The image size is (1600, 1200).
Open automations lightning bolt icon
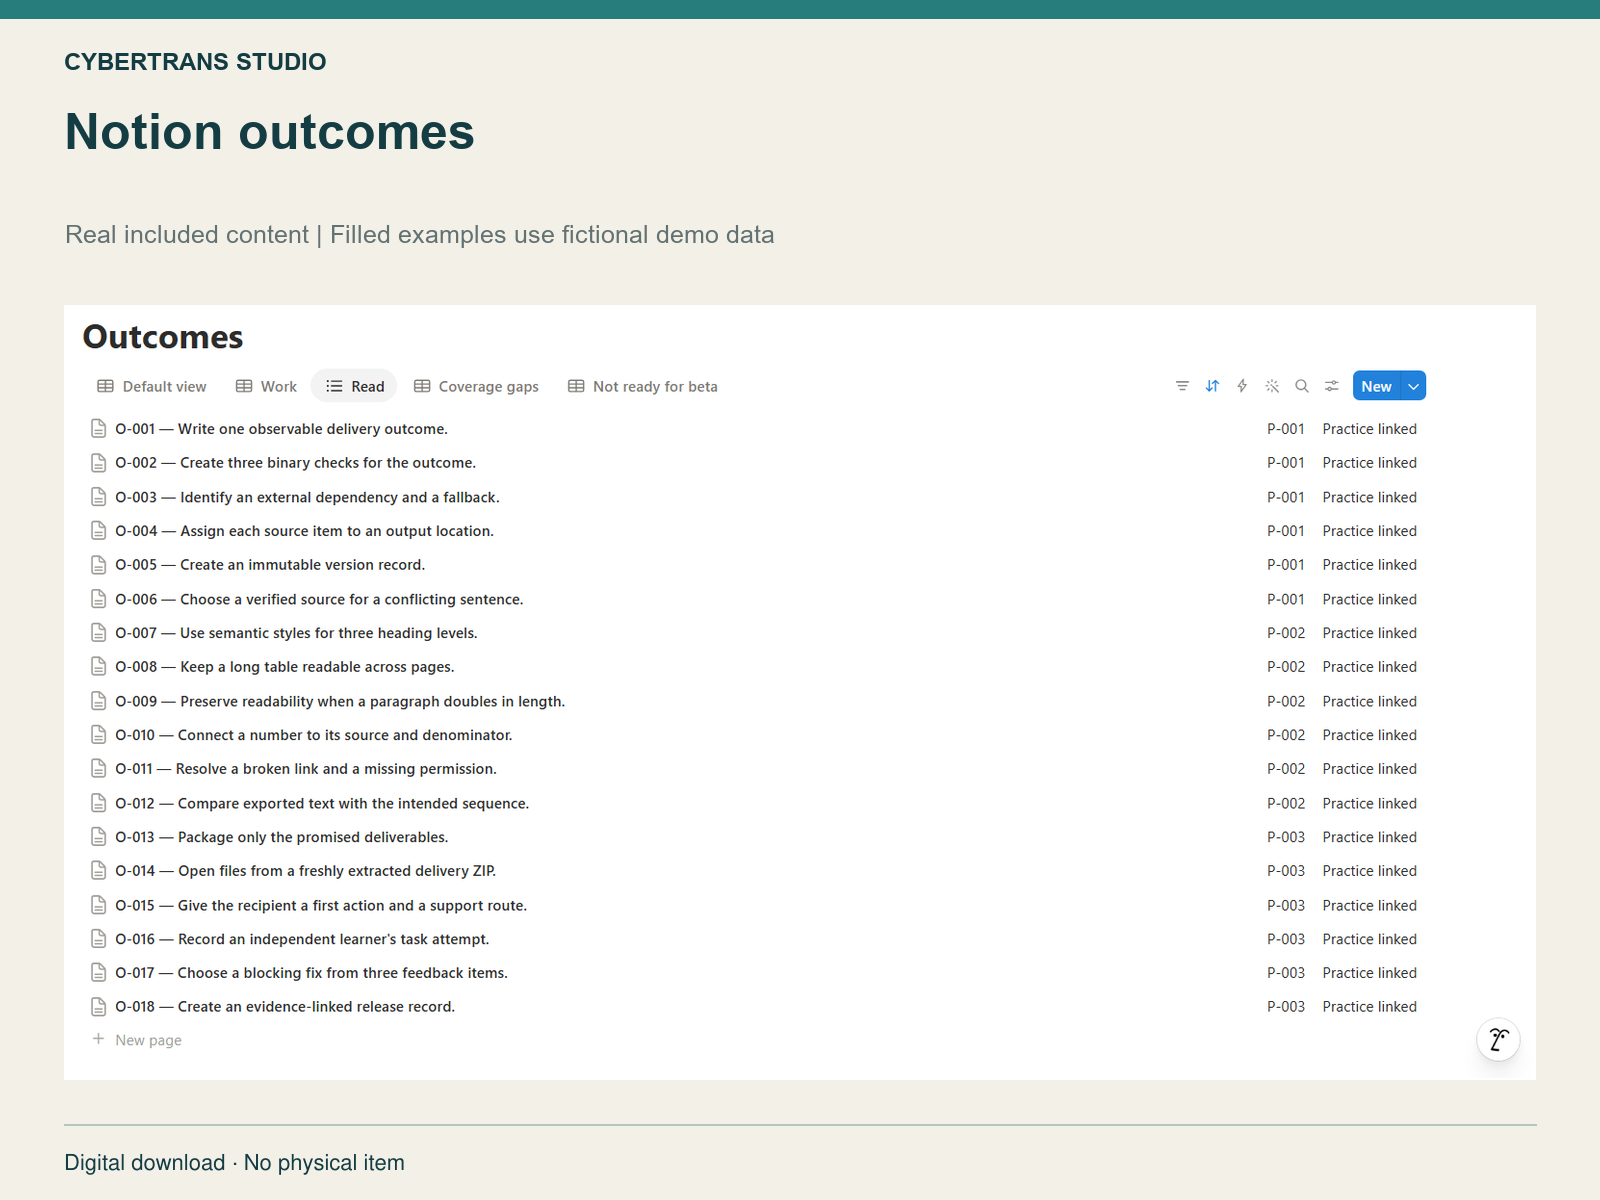(x=1242, y=386)
